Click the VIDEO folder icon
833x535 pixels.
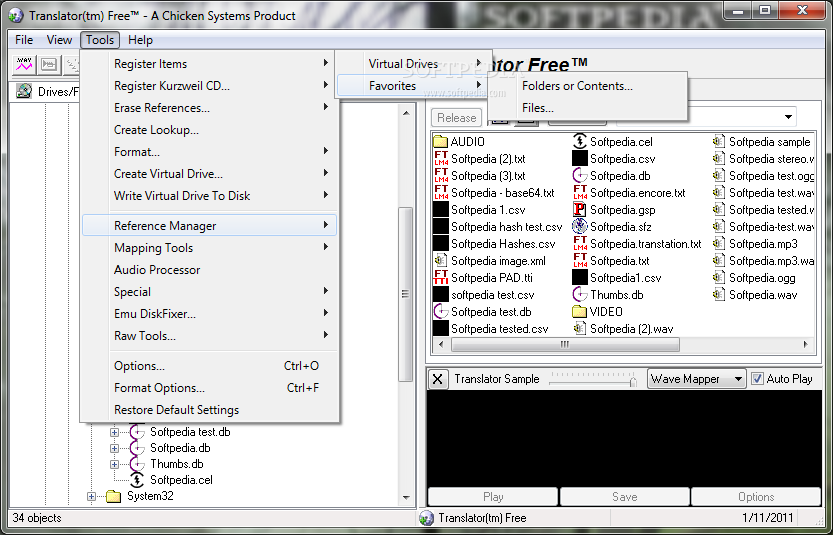click(580, 312)
